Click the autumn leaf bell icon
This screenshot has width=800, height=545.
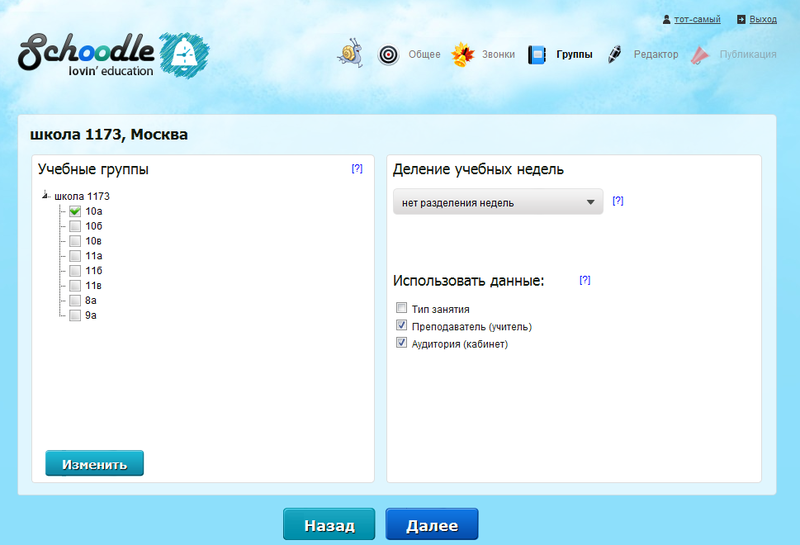click(463, 54)
